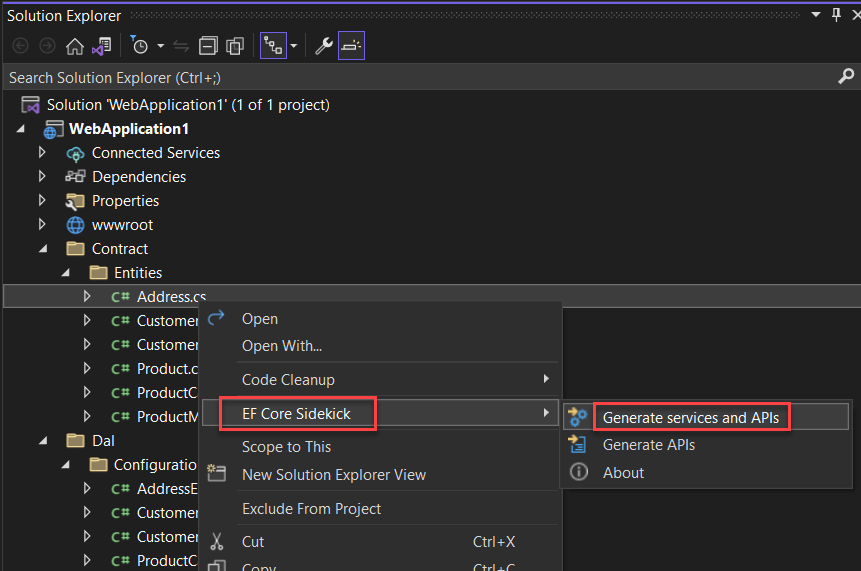Click the Collapse All icon
Screen dimensions: 861x571
pos(208,46)
